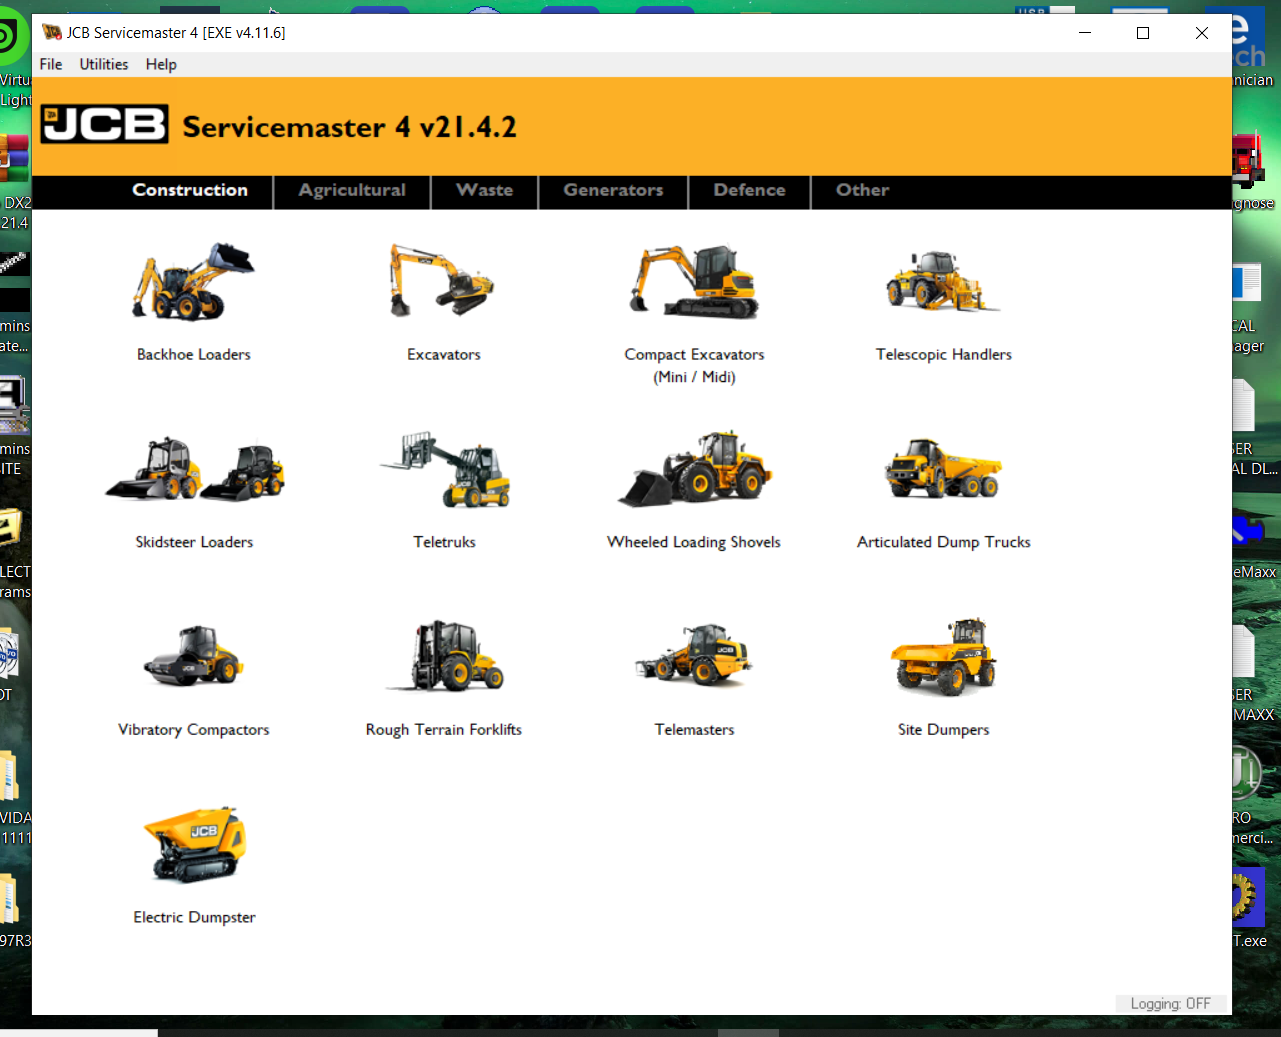
Task: Open the Utilities menu
Action: tap(104, 64)
